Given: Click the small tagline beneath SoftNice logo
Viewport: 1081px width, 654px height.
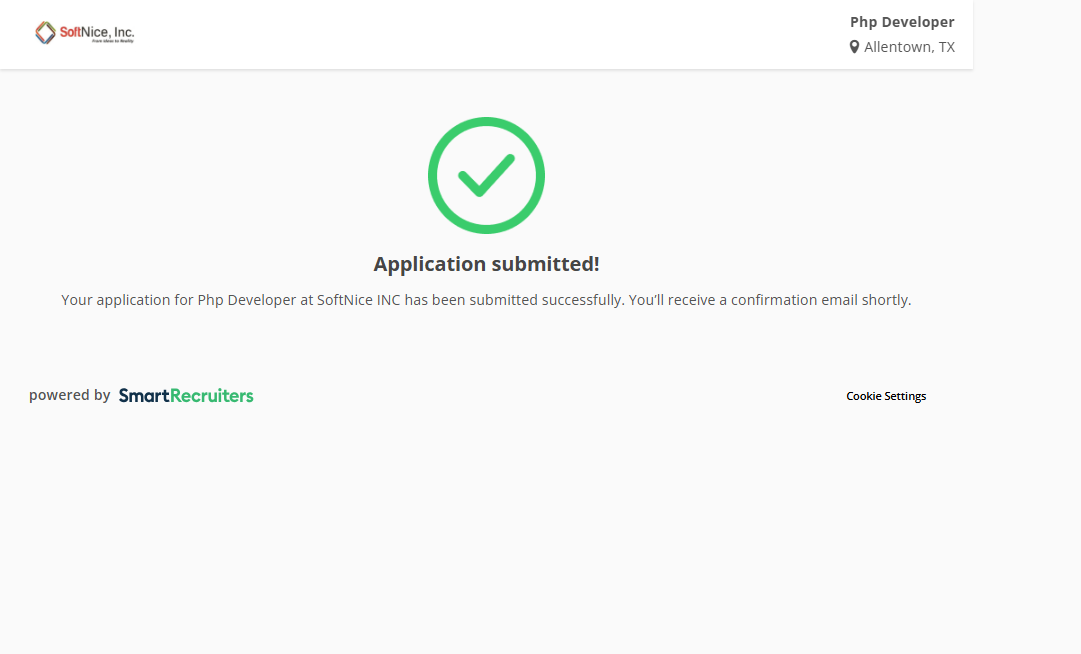Looking at the screenshot, I should (x=112, y=42).
